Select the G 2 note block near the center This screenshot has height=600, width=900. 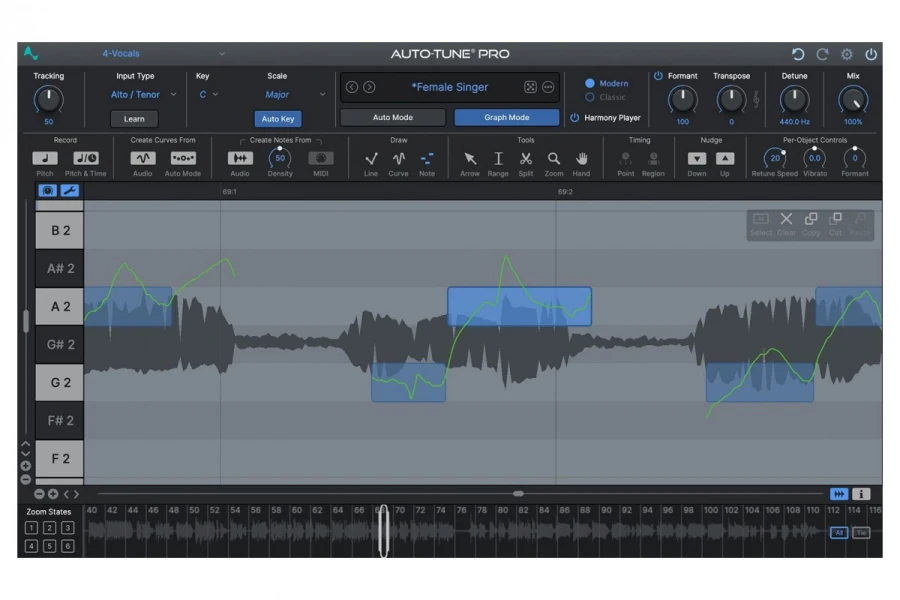click(x=409, y=382)
